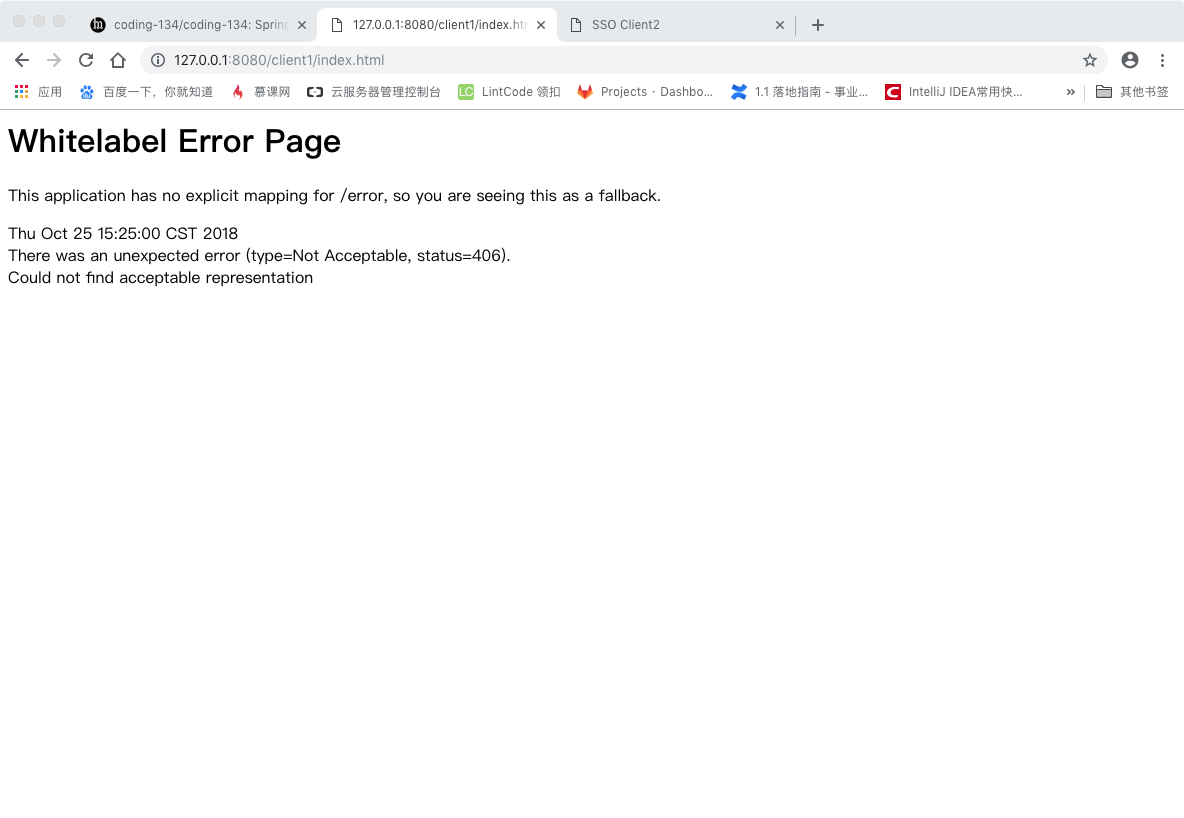Open 云服务器管理控制台 bookmark
Screen dimensions: 1184x818
374,92
